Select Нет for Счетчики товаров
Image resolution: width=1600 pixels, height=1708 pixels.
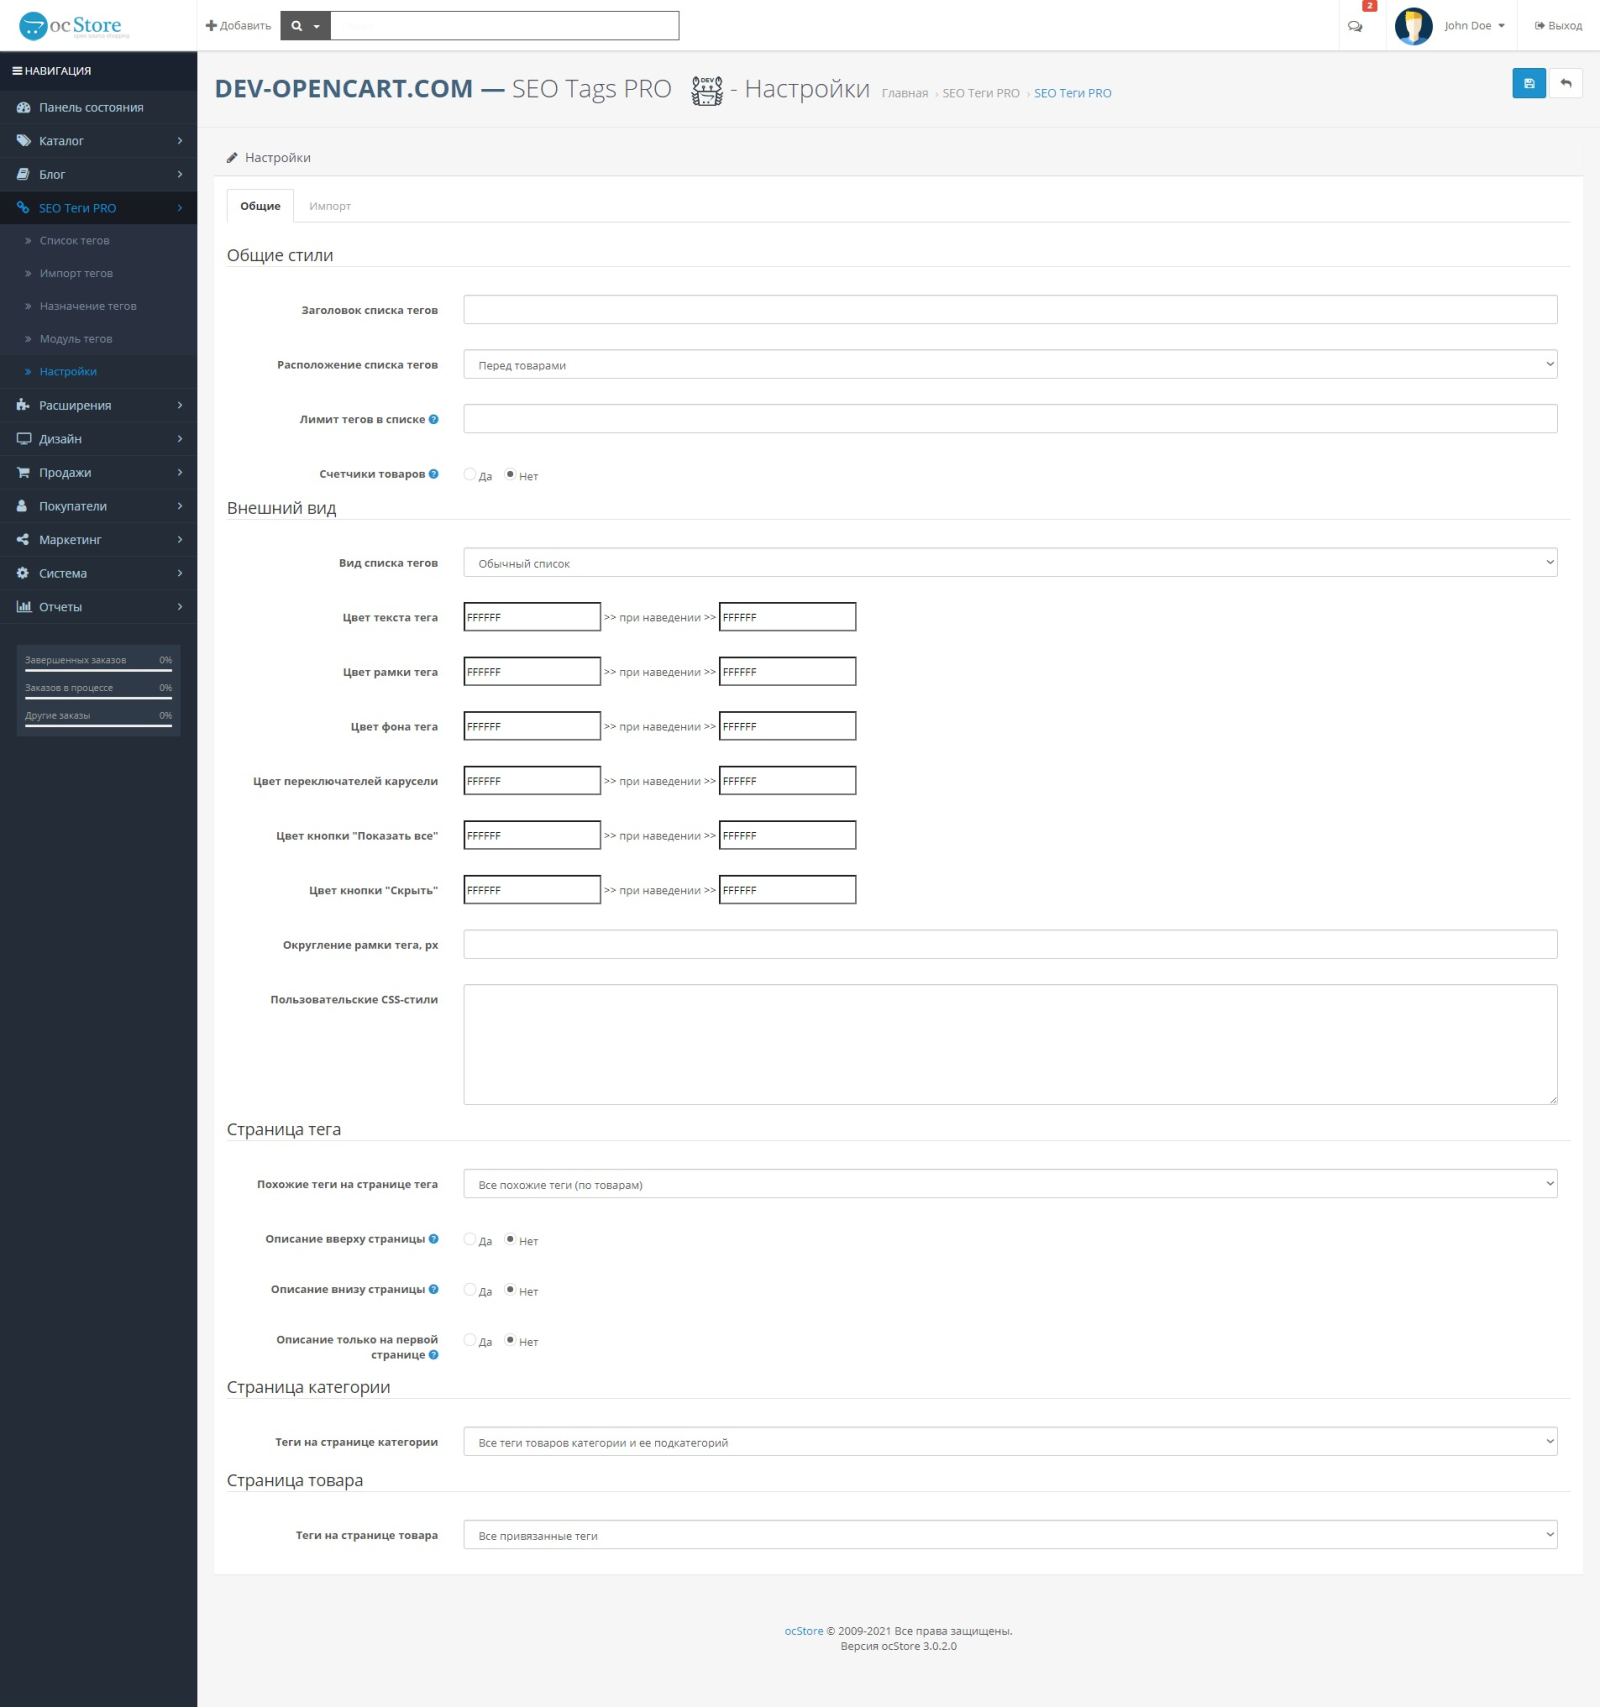pyautogui.click(x=510, y=474)
